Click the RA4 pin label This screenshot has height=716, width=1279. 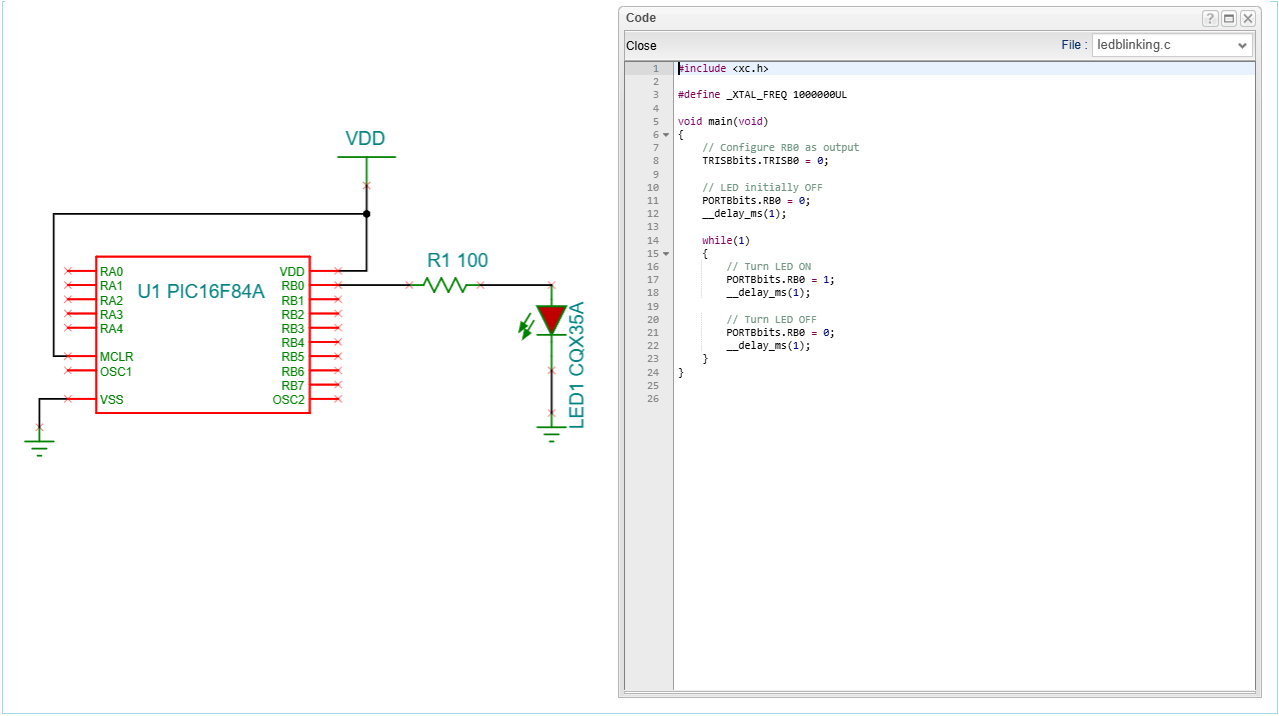[x=111, y=329]
